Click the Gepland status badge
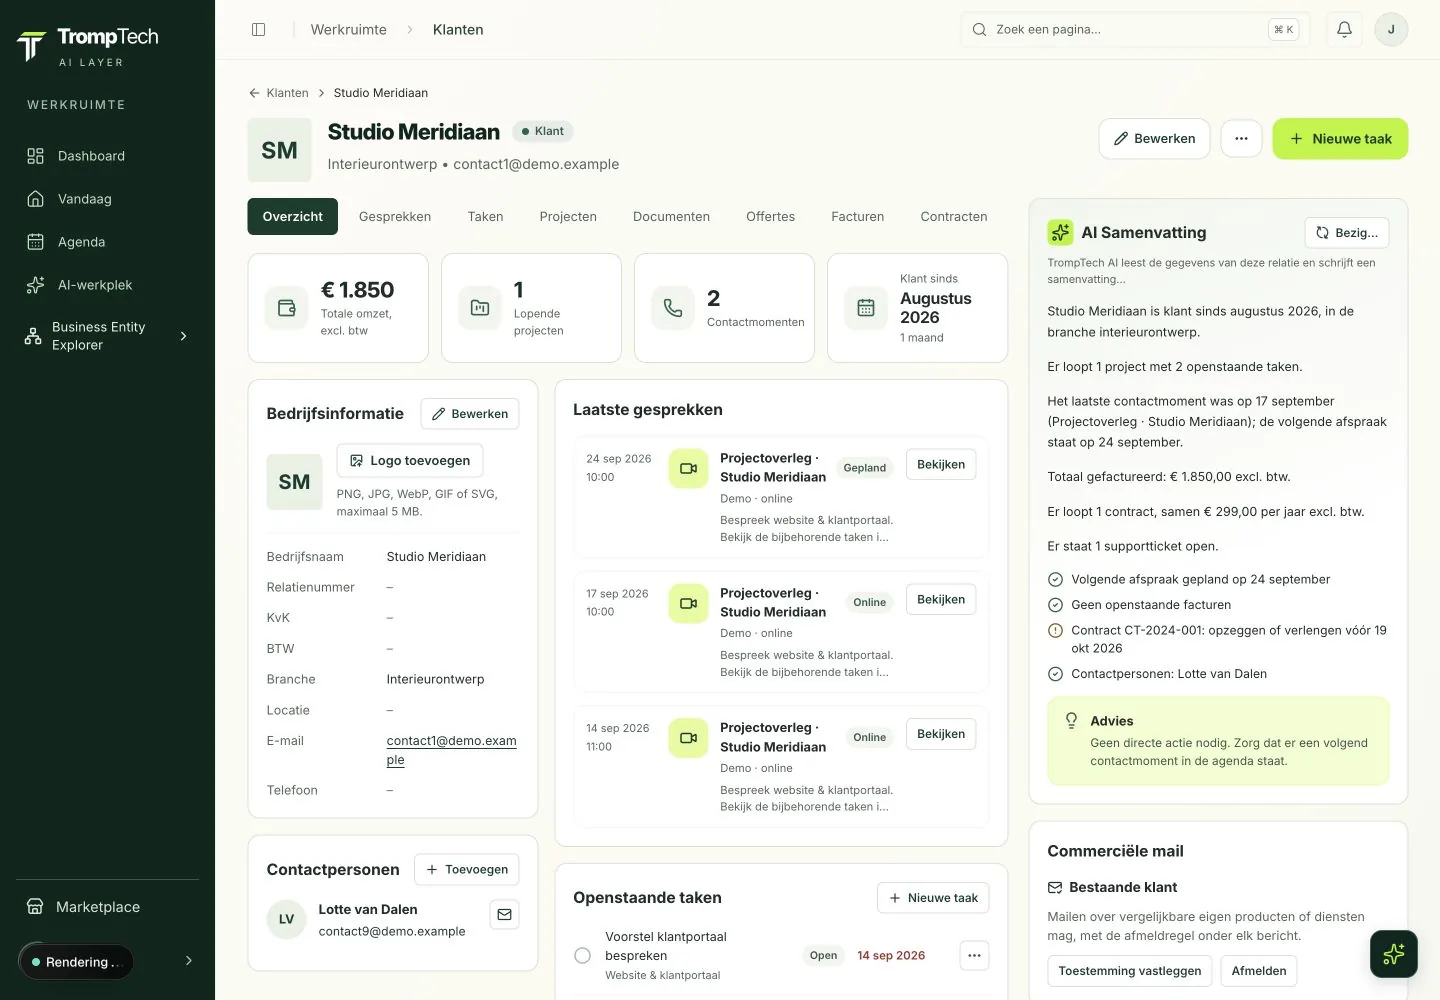The width and height of the screenshot is (1440, 1000). pos(865,468)
